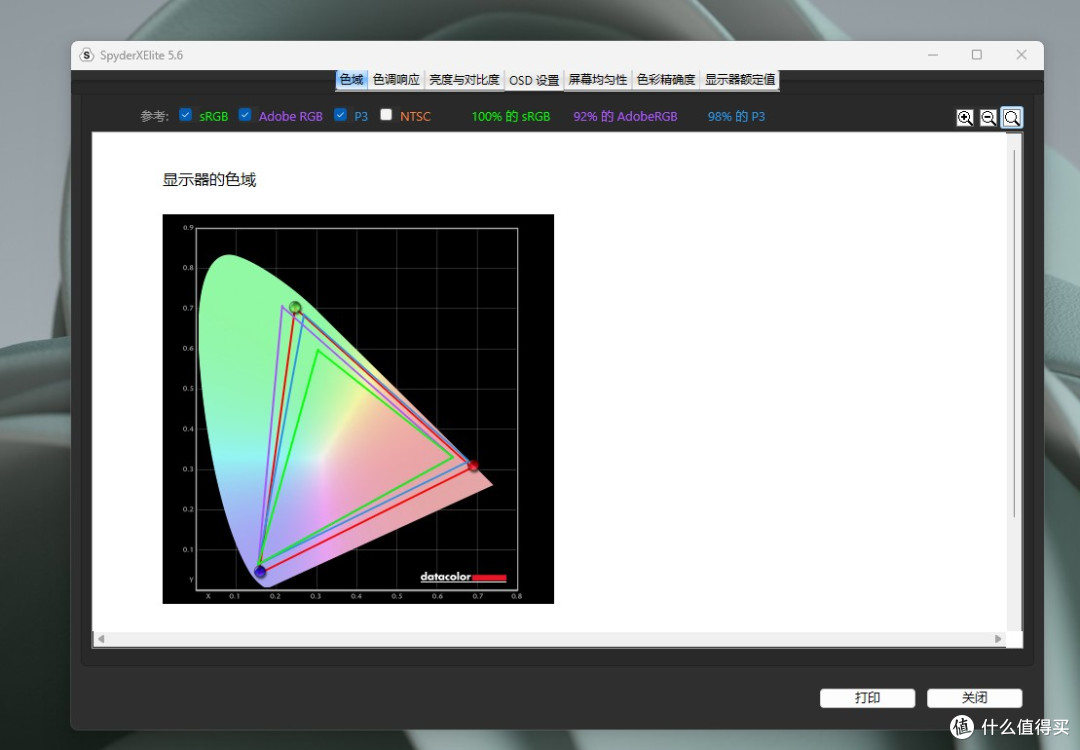Click the 显示器的色域 heading
The height and width of the screenshot is (750, 1080).
pos(209,180)
